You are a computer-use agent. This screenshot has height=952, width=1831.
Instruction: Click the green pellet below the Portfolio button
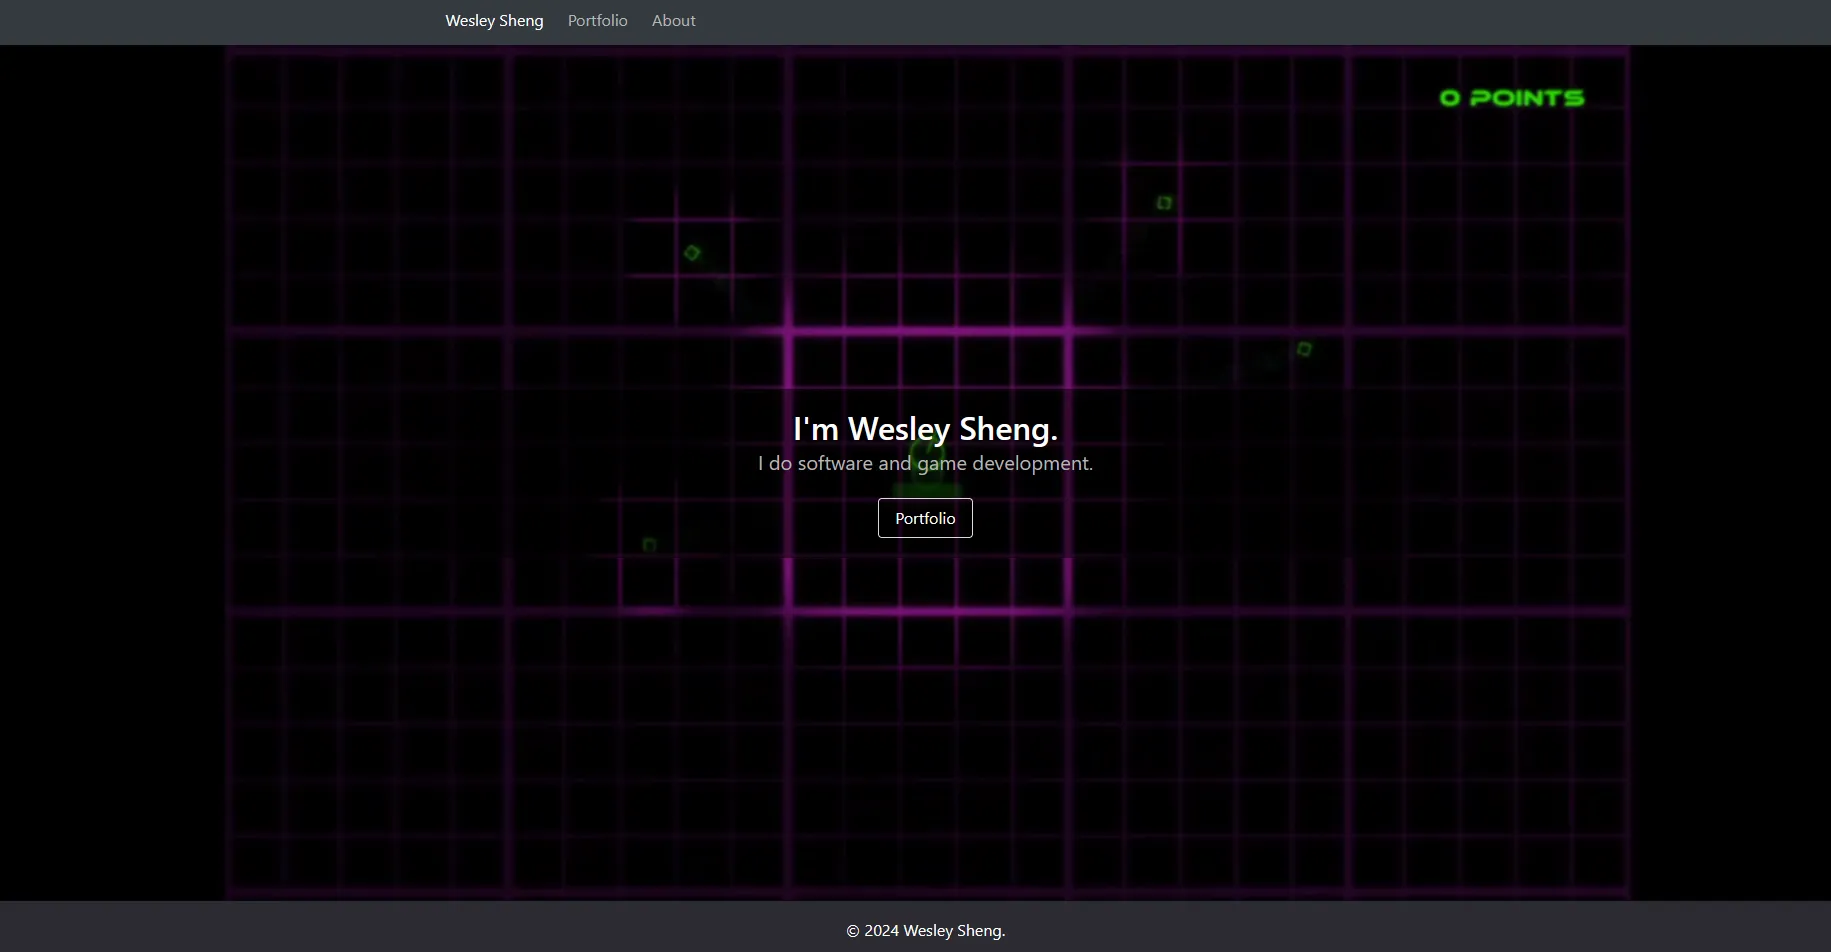coord(648,544)
